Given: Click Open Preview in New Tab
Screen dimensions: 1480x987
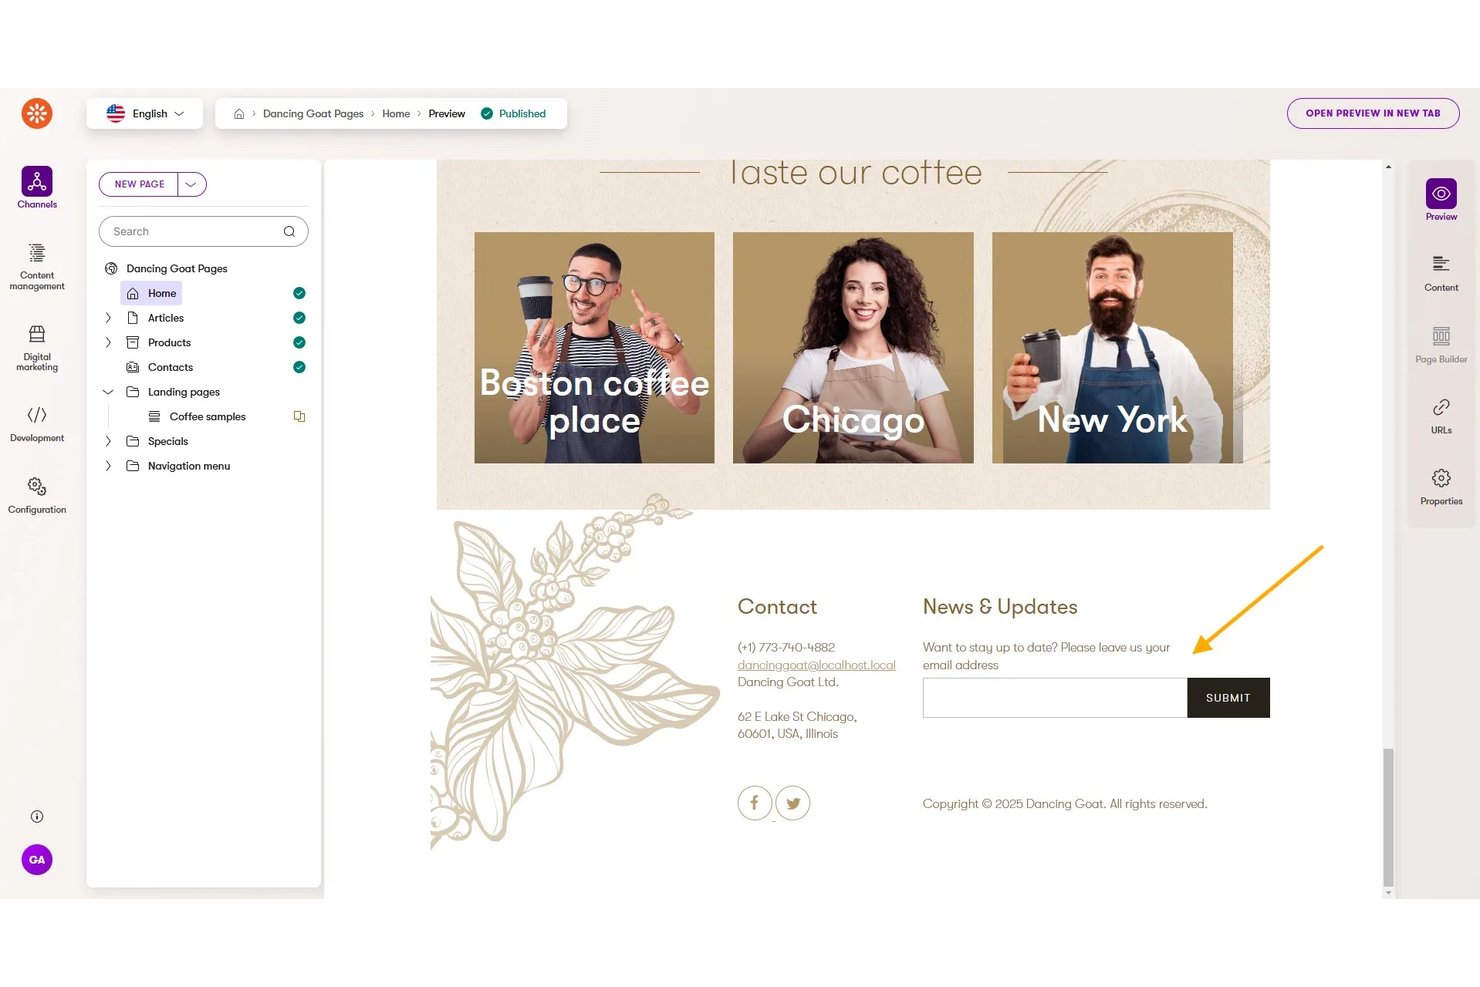Looking at the screenshot, I should coord(1373,114).
